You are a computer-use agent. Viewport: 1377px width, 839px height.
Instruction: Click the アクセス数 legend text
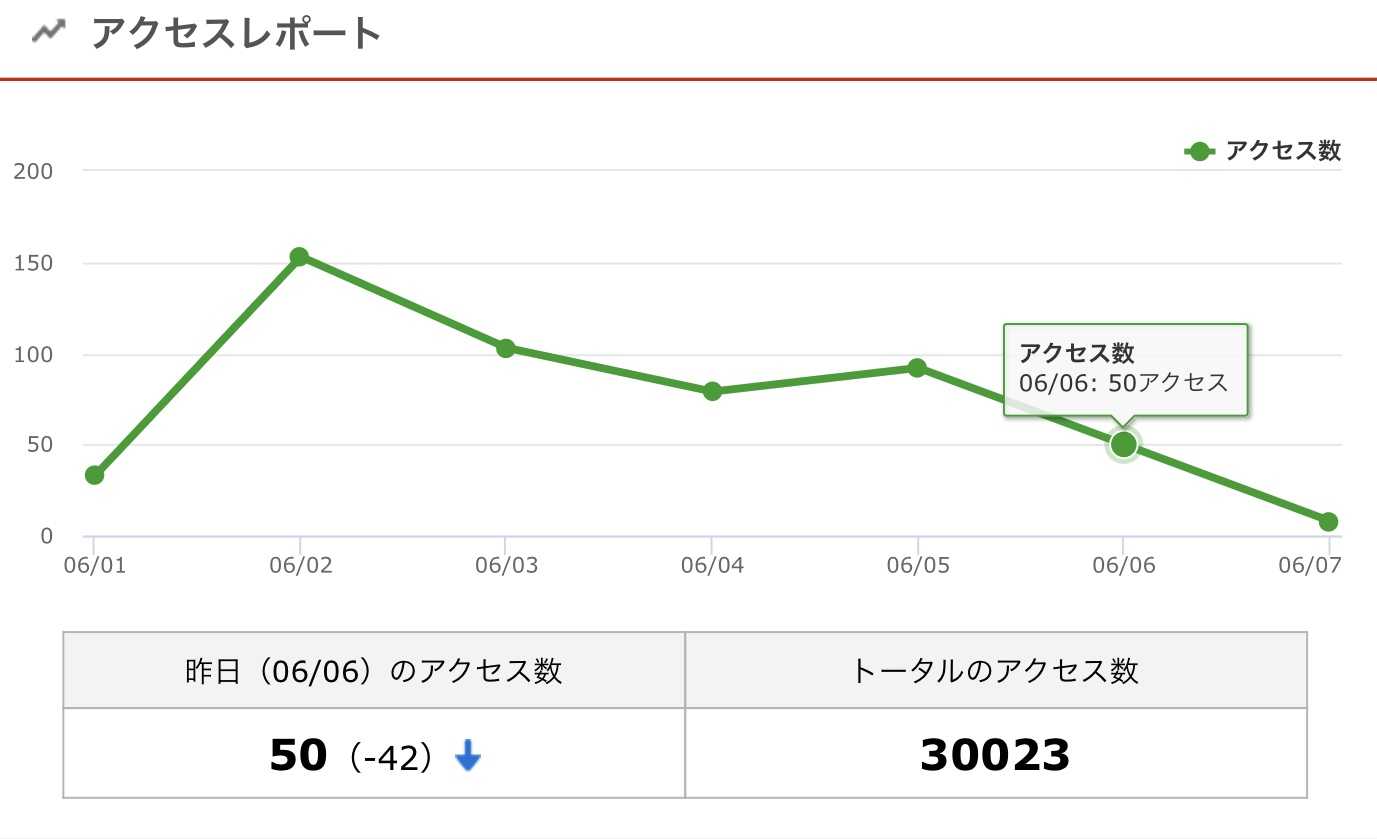[1283, 151]
